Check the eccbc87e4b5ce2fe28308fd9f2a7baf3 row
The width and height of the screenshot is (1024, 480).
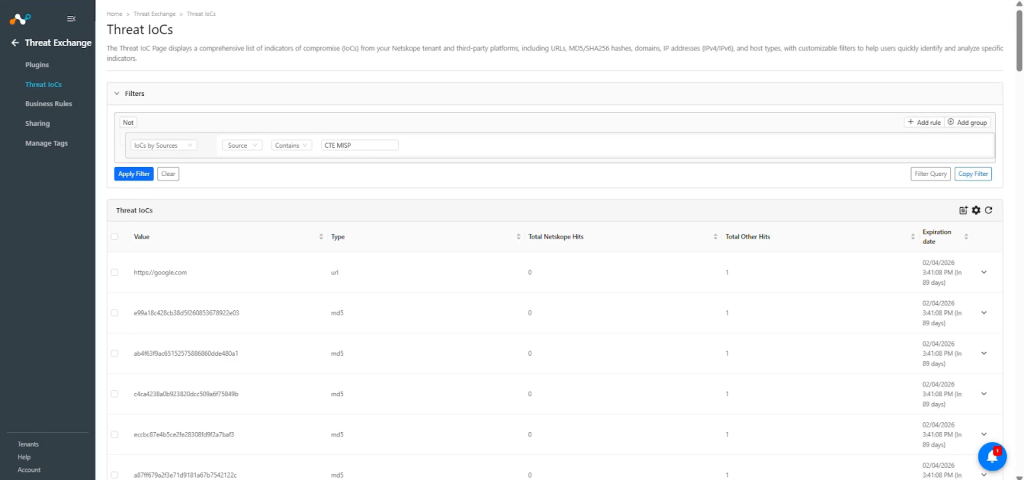point(114,434)
